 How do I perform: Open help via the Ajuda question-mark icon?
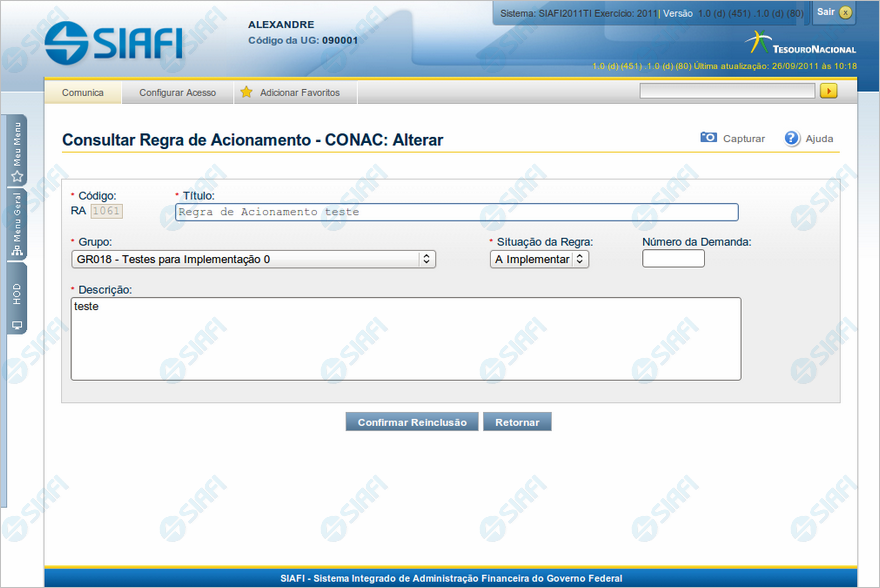coord(792,138)
